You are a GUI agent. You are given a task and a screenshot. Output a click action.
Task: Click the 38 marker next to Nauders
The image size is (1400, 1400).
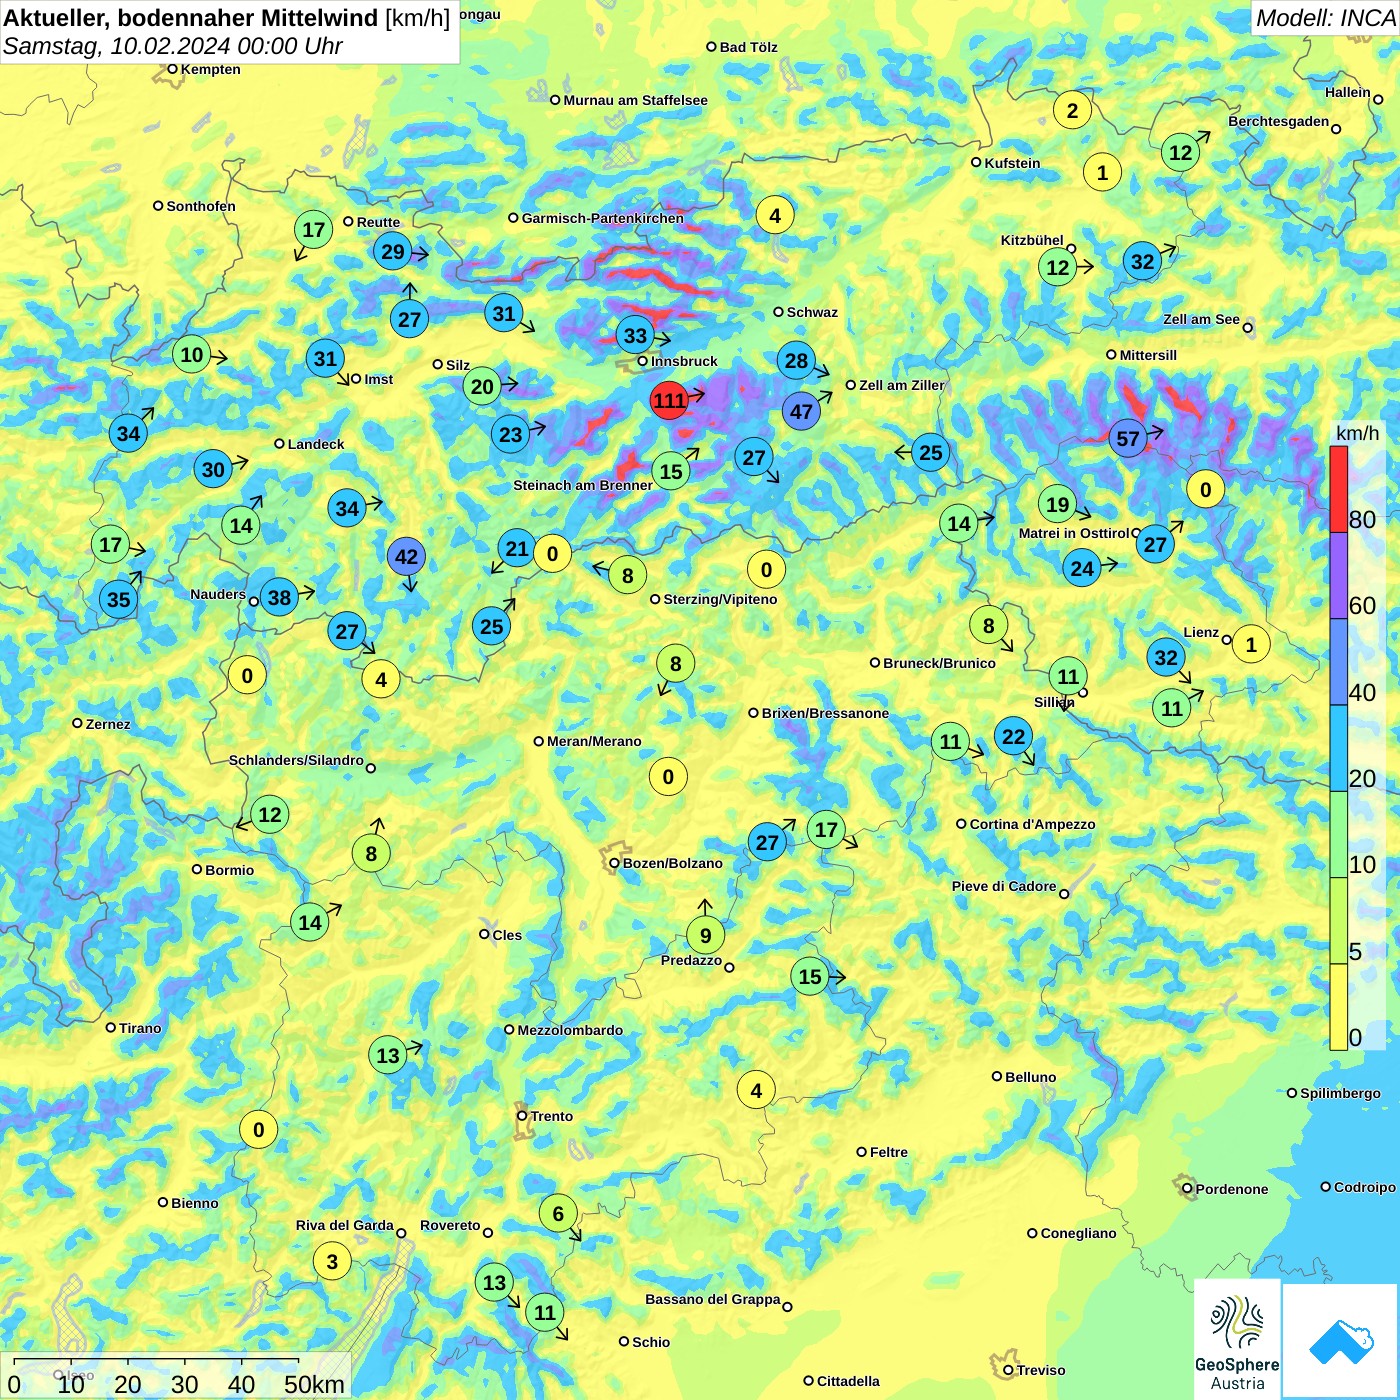tap(280, 598)
